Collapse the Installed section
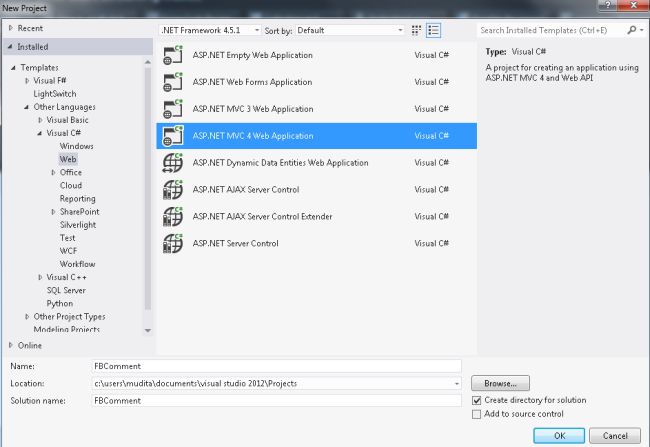This screenshot has height=447, width=650. click(10, 47)
